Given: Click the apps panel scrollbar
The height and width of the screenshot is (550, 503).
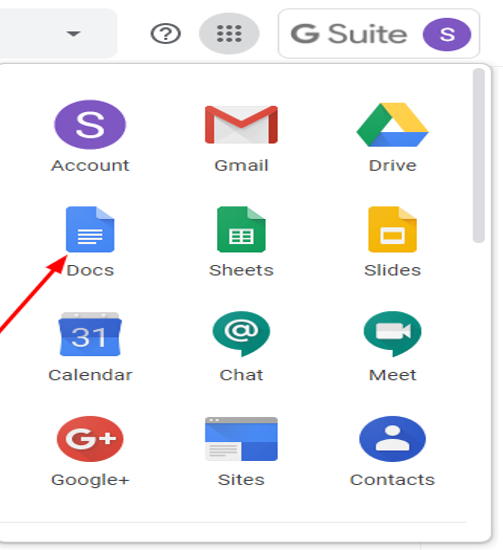Looking at the screenshot, I should (478, 155).
